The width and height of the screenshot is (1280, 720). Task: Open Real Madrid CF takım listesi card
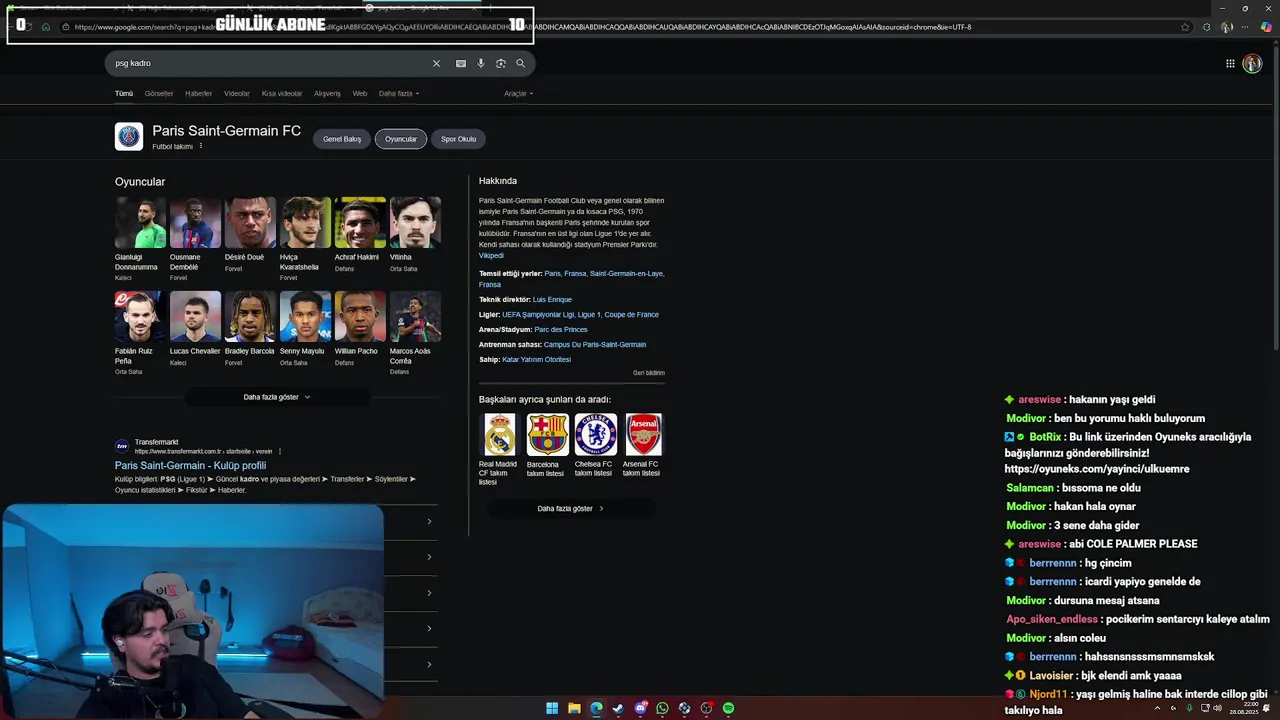point(499,449)
